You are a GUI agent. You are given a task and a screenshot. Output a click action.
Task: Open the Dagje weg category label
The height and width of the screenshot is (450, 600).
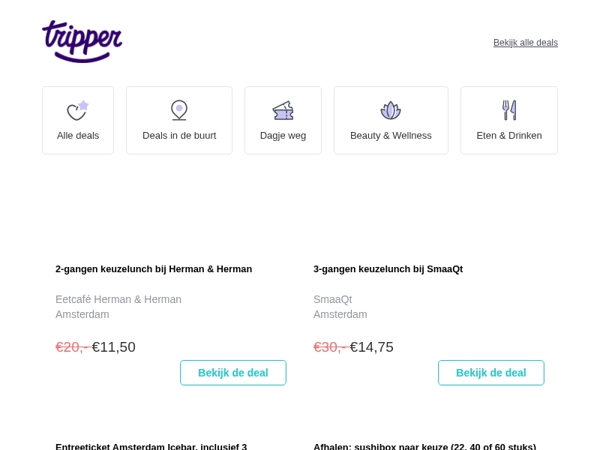coord(283,136)
